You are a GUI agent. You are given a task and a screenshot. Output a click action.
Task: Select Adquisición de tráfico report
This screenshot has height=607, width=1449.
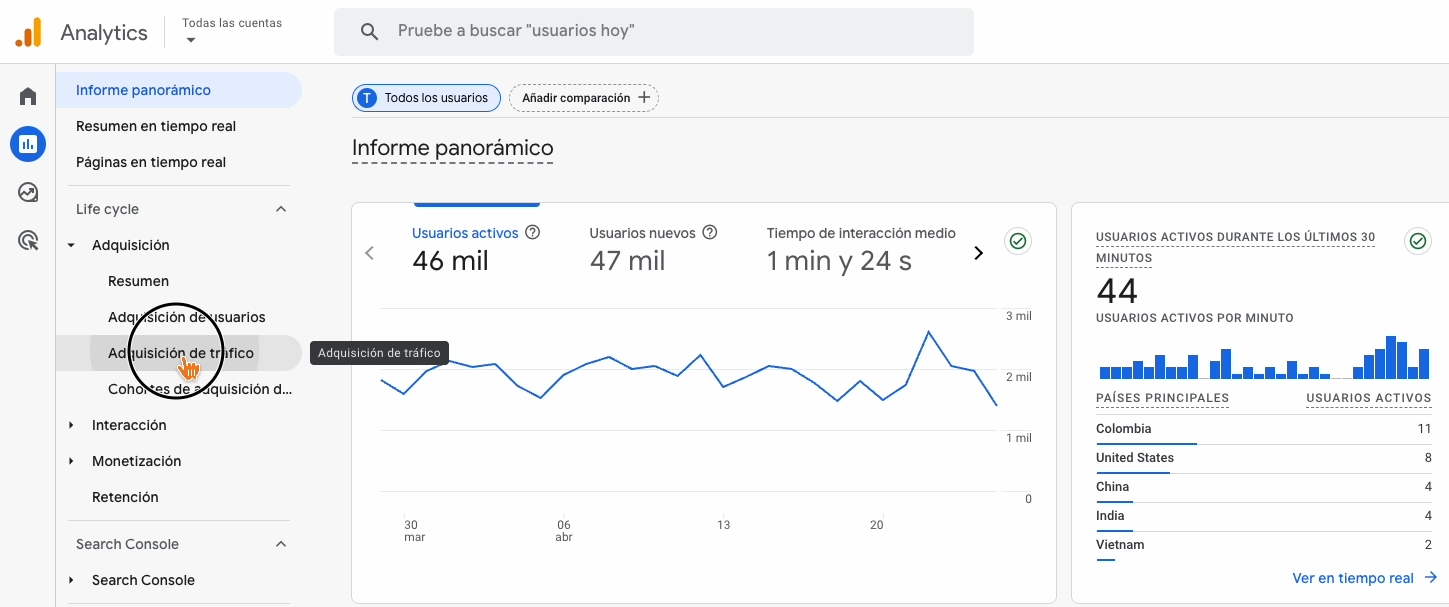pyautogui.click(x=181, y=353)
